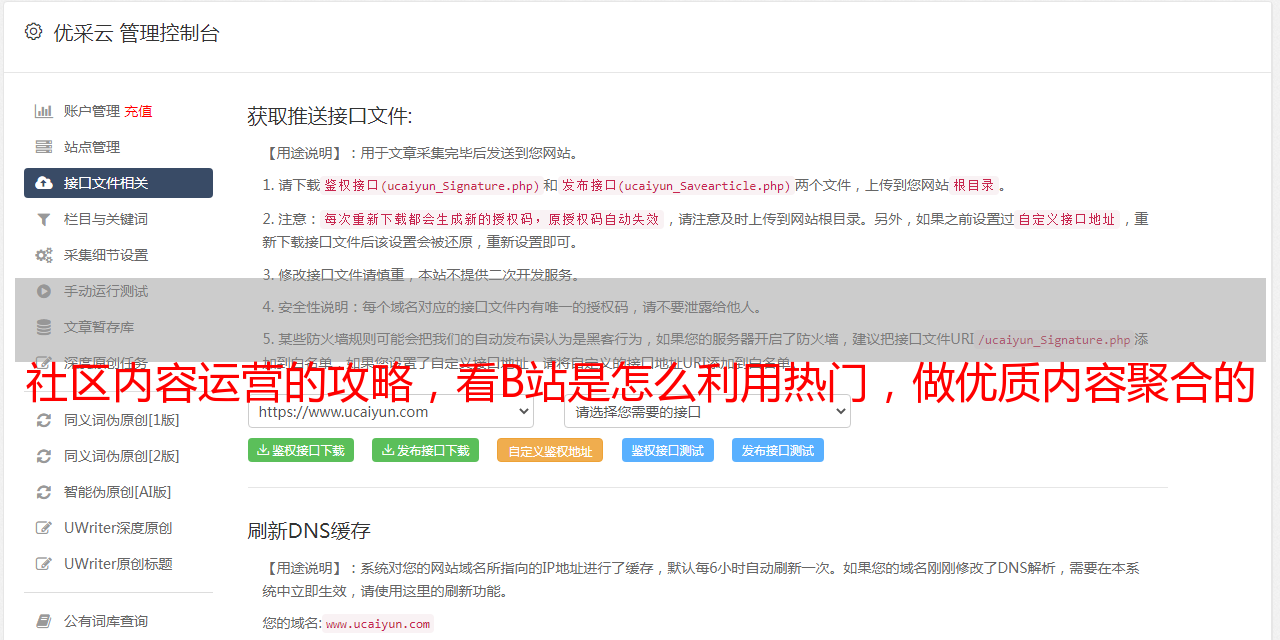
Task: Click the 优采云 管理控制台 title
Action: pos(136,33)
